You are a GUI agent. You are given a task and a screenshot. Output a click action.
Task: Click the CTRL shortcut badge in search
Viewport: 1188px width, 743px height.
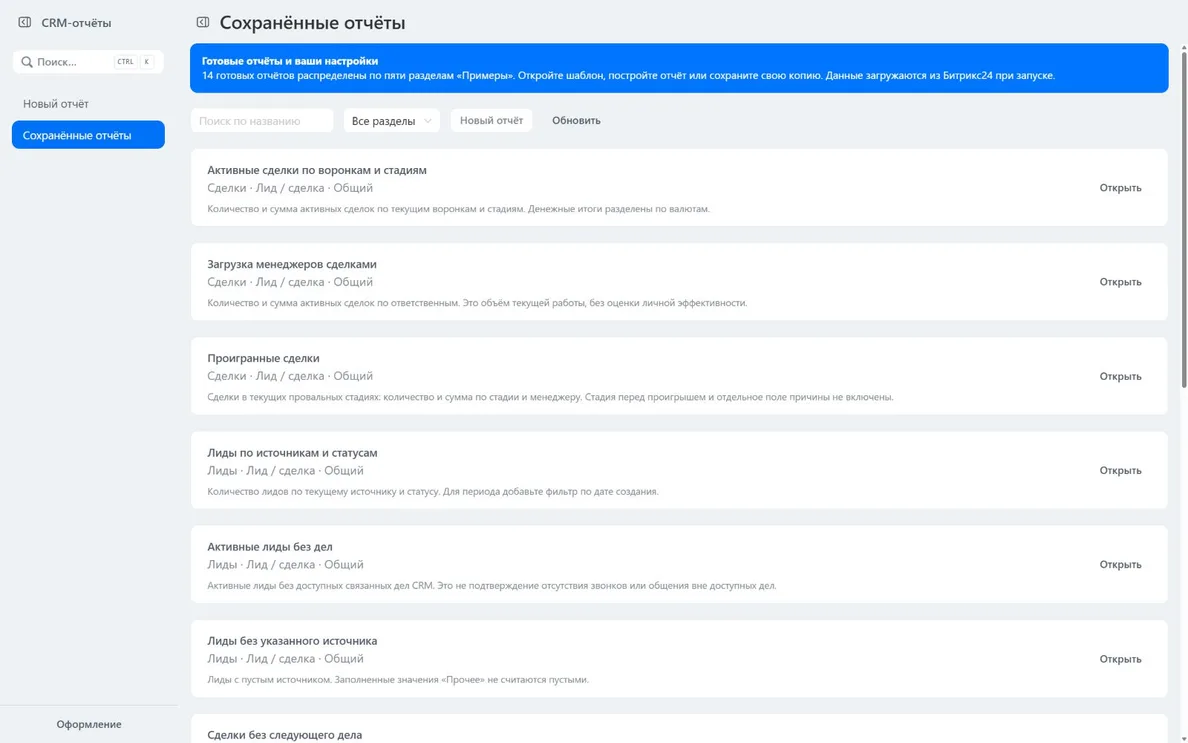[x=125, y=62]
